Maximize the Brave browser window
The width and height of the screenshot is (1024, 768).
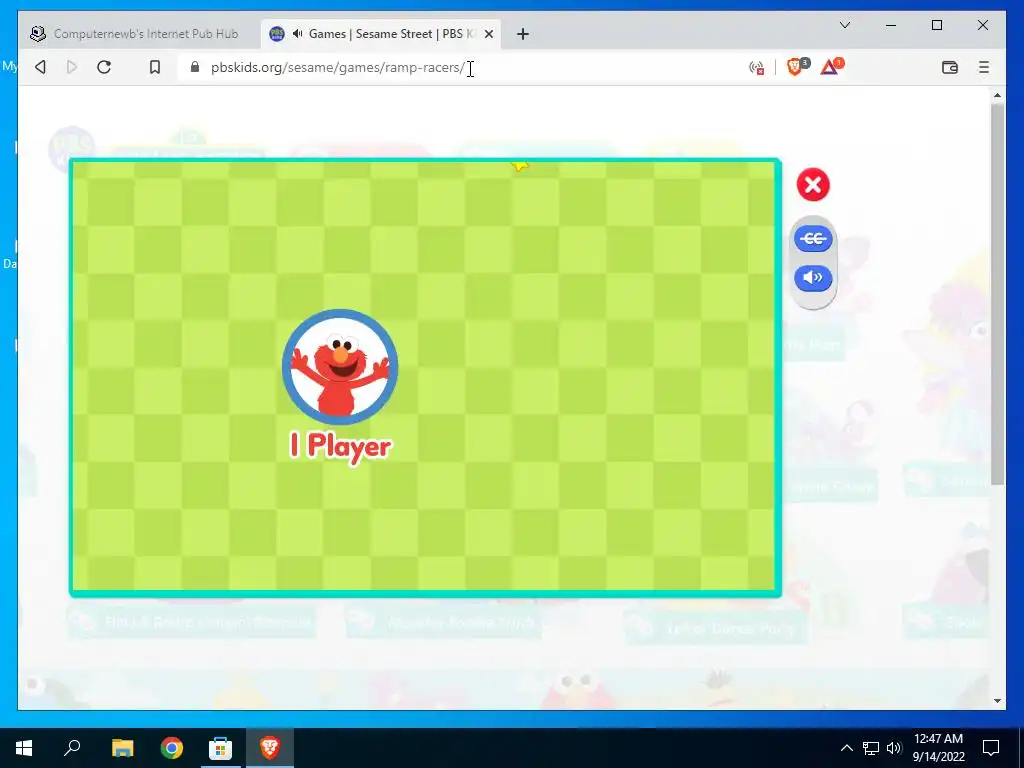click(x=936, y=25)
